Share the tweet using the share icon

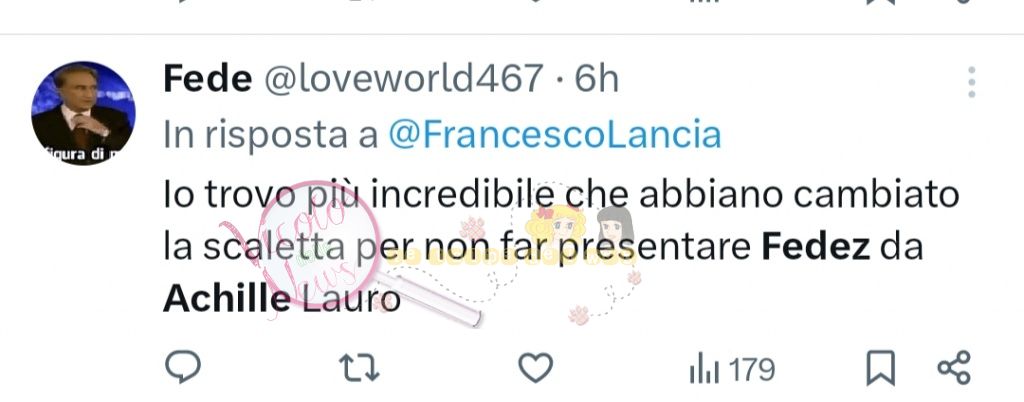(955, 368)
